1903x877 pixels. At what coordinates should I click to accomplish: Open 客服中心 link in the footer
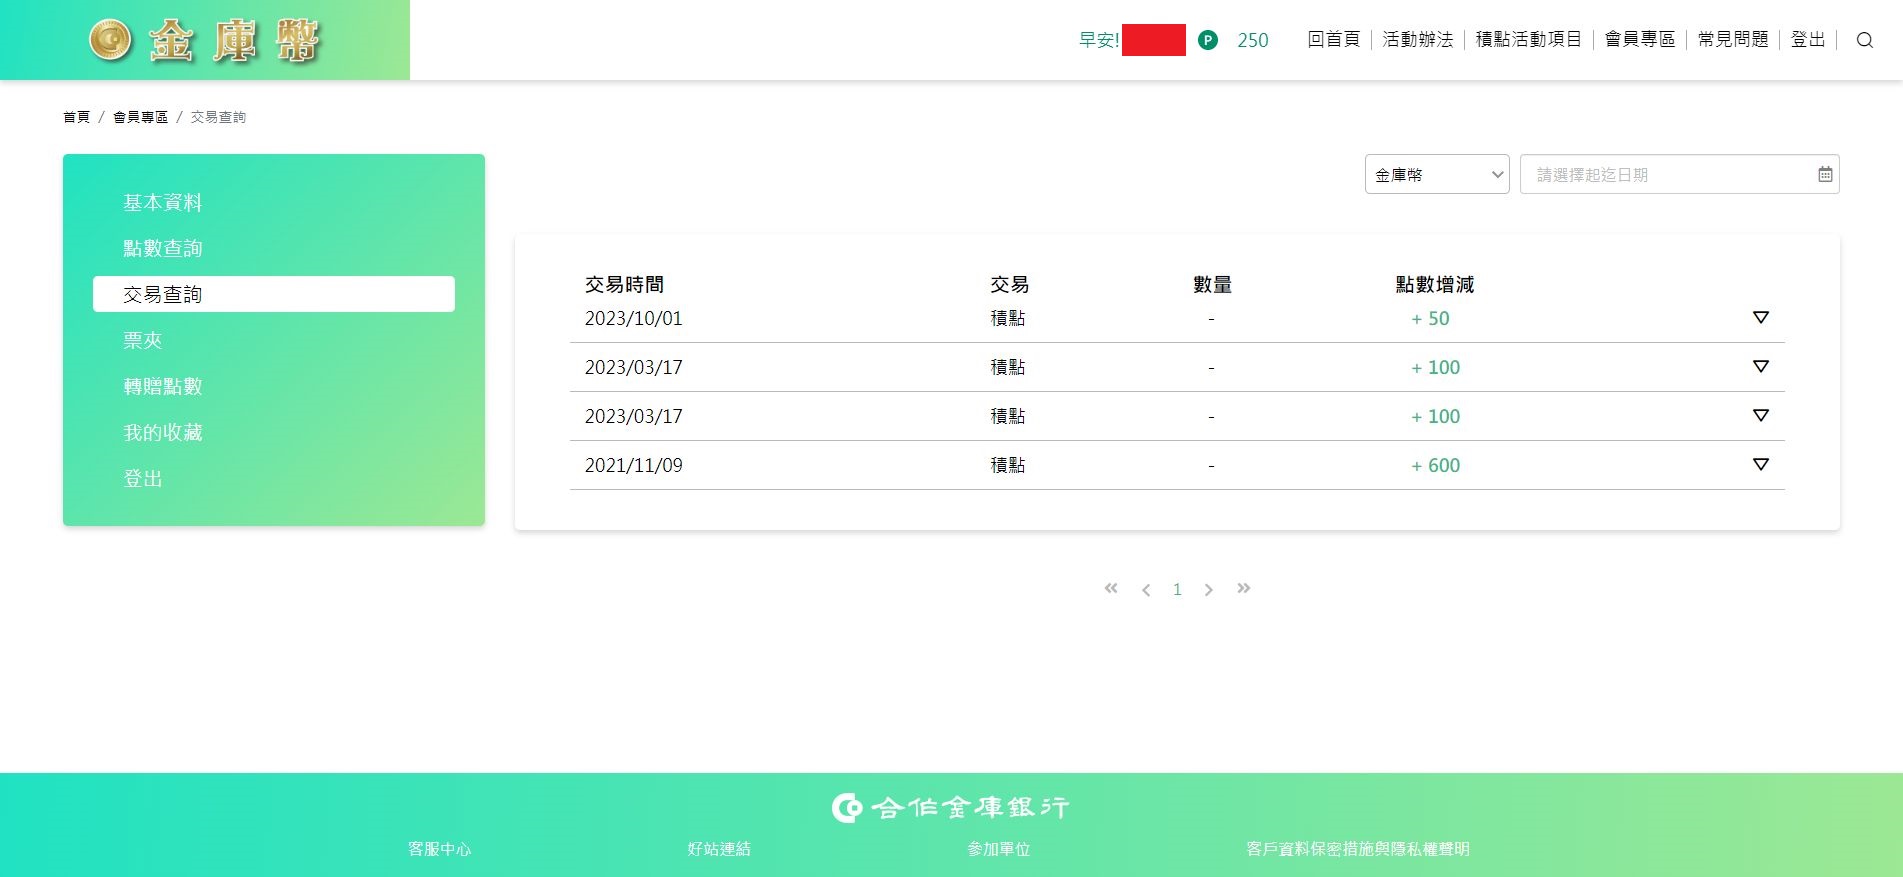tap(439, 849)
